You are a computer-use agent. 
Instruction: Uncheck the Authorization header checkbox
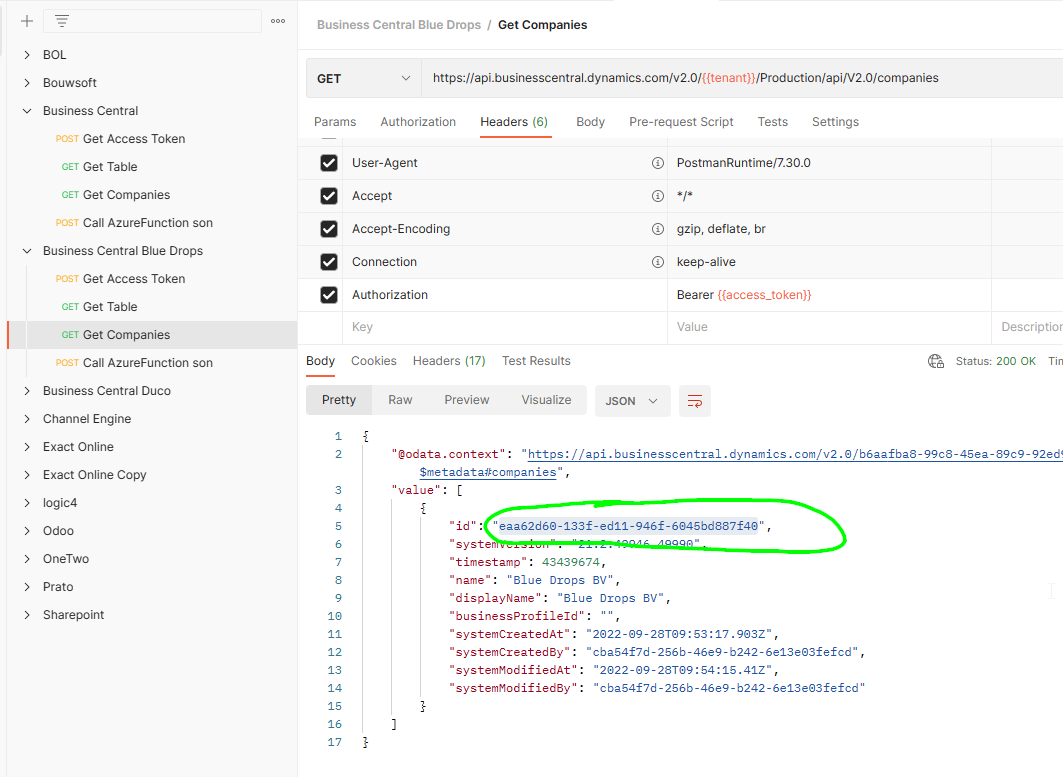(329, 295)
